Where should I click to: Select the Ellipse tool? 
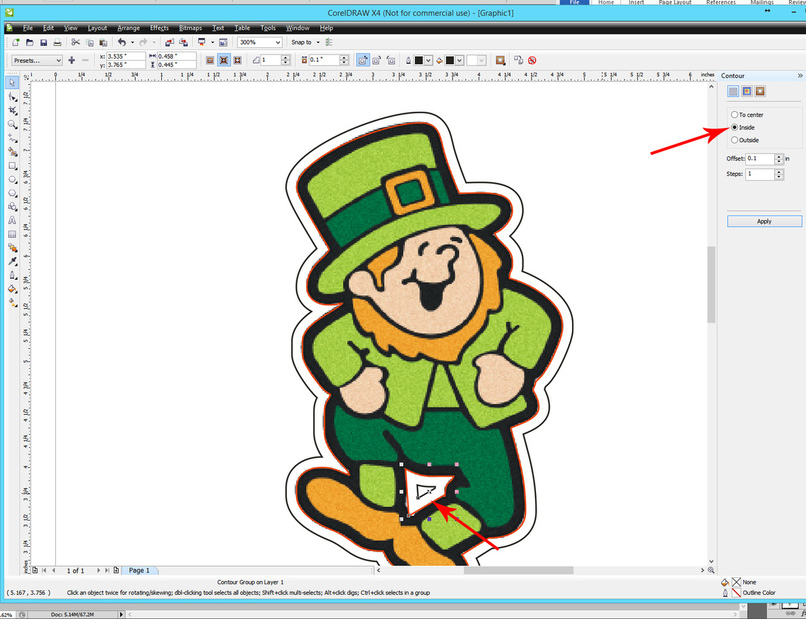click(x=12, y=178)
